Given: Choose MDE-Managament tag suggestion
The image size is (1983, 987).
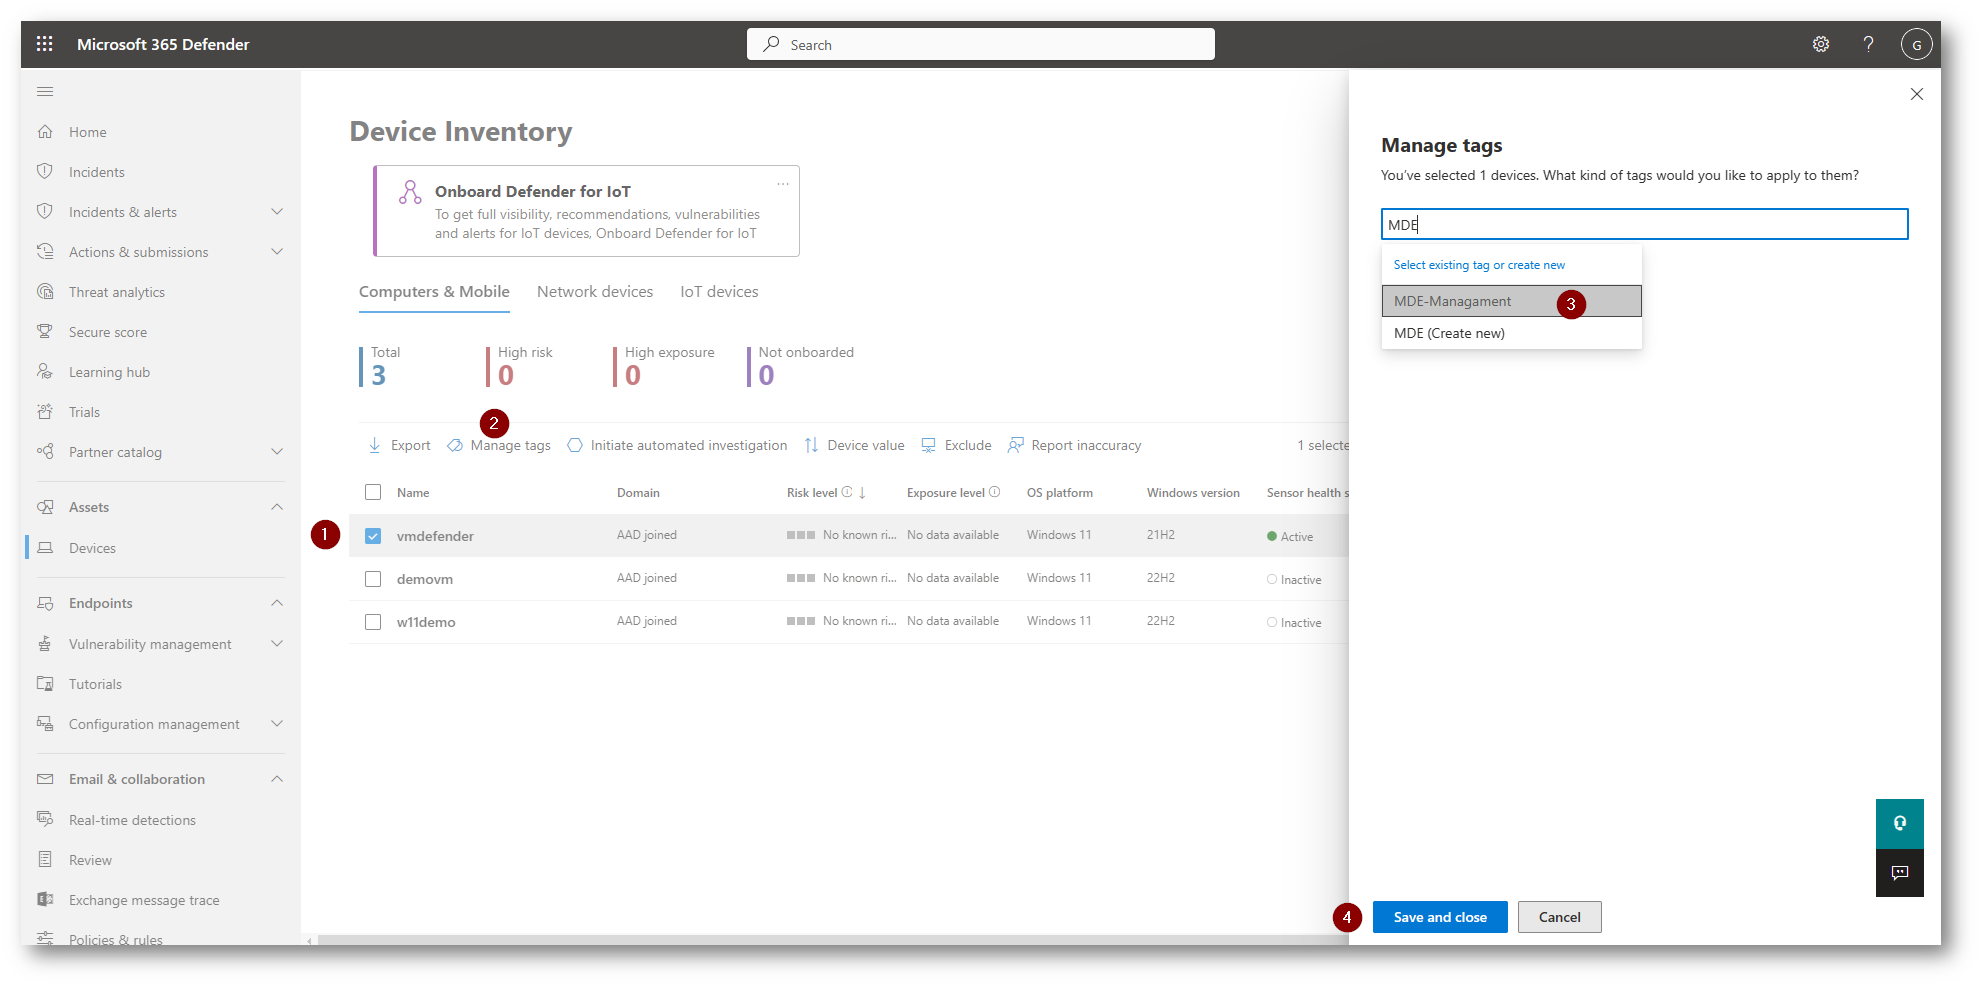Looking at the screenshot, I should click(x=1511, y=301).
